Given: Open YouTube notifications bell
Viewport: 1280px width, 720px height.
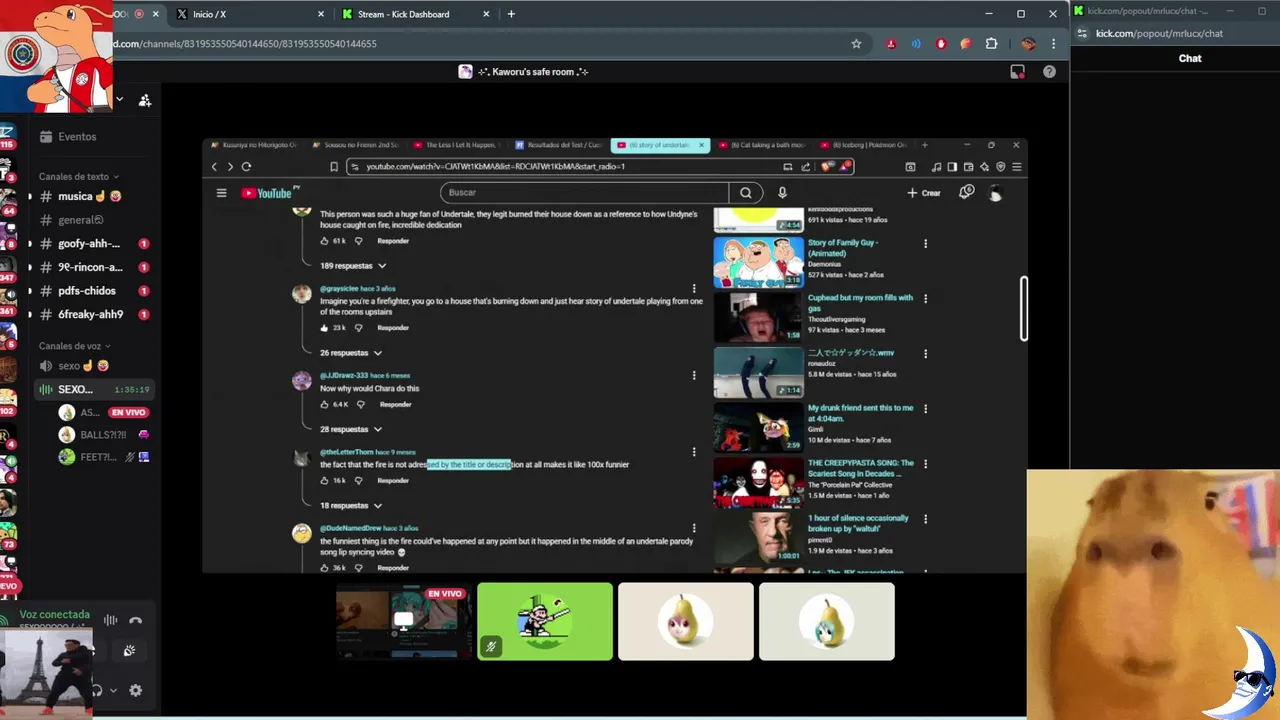Looking at the screenshot, I should (x=966, y=193).
